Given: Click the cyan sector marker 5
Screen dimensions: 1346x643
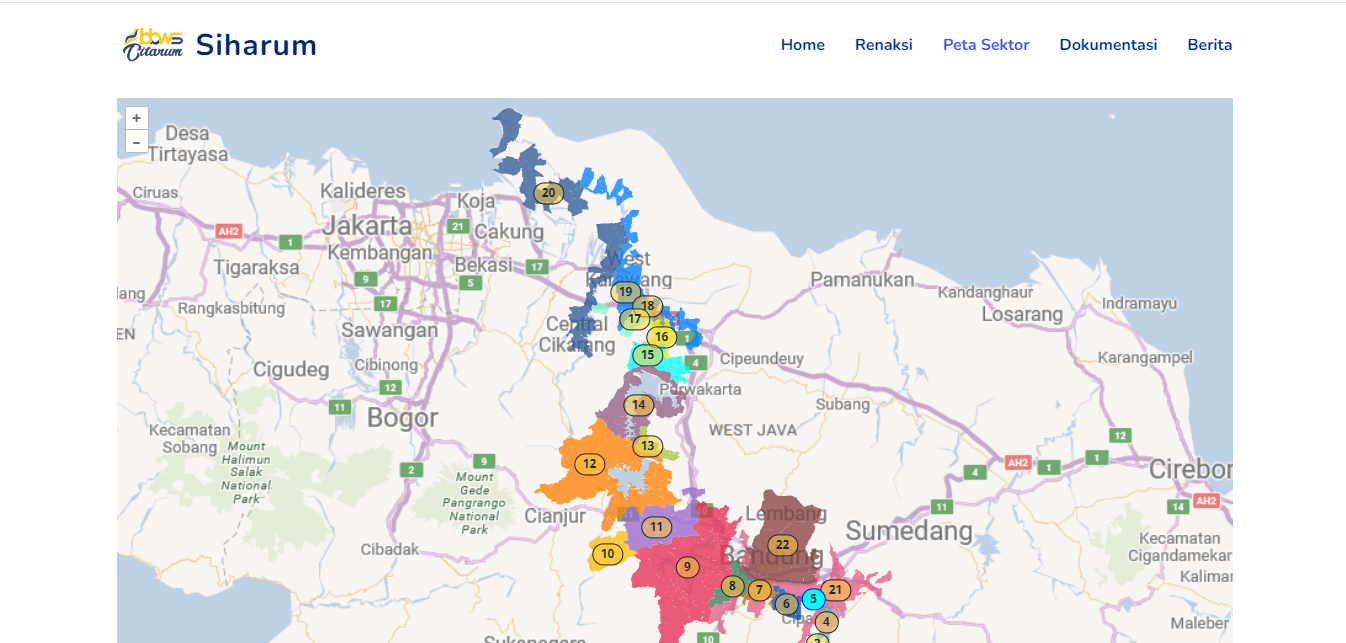Looking at the screenshot, I should tap(813, 599).
